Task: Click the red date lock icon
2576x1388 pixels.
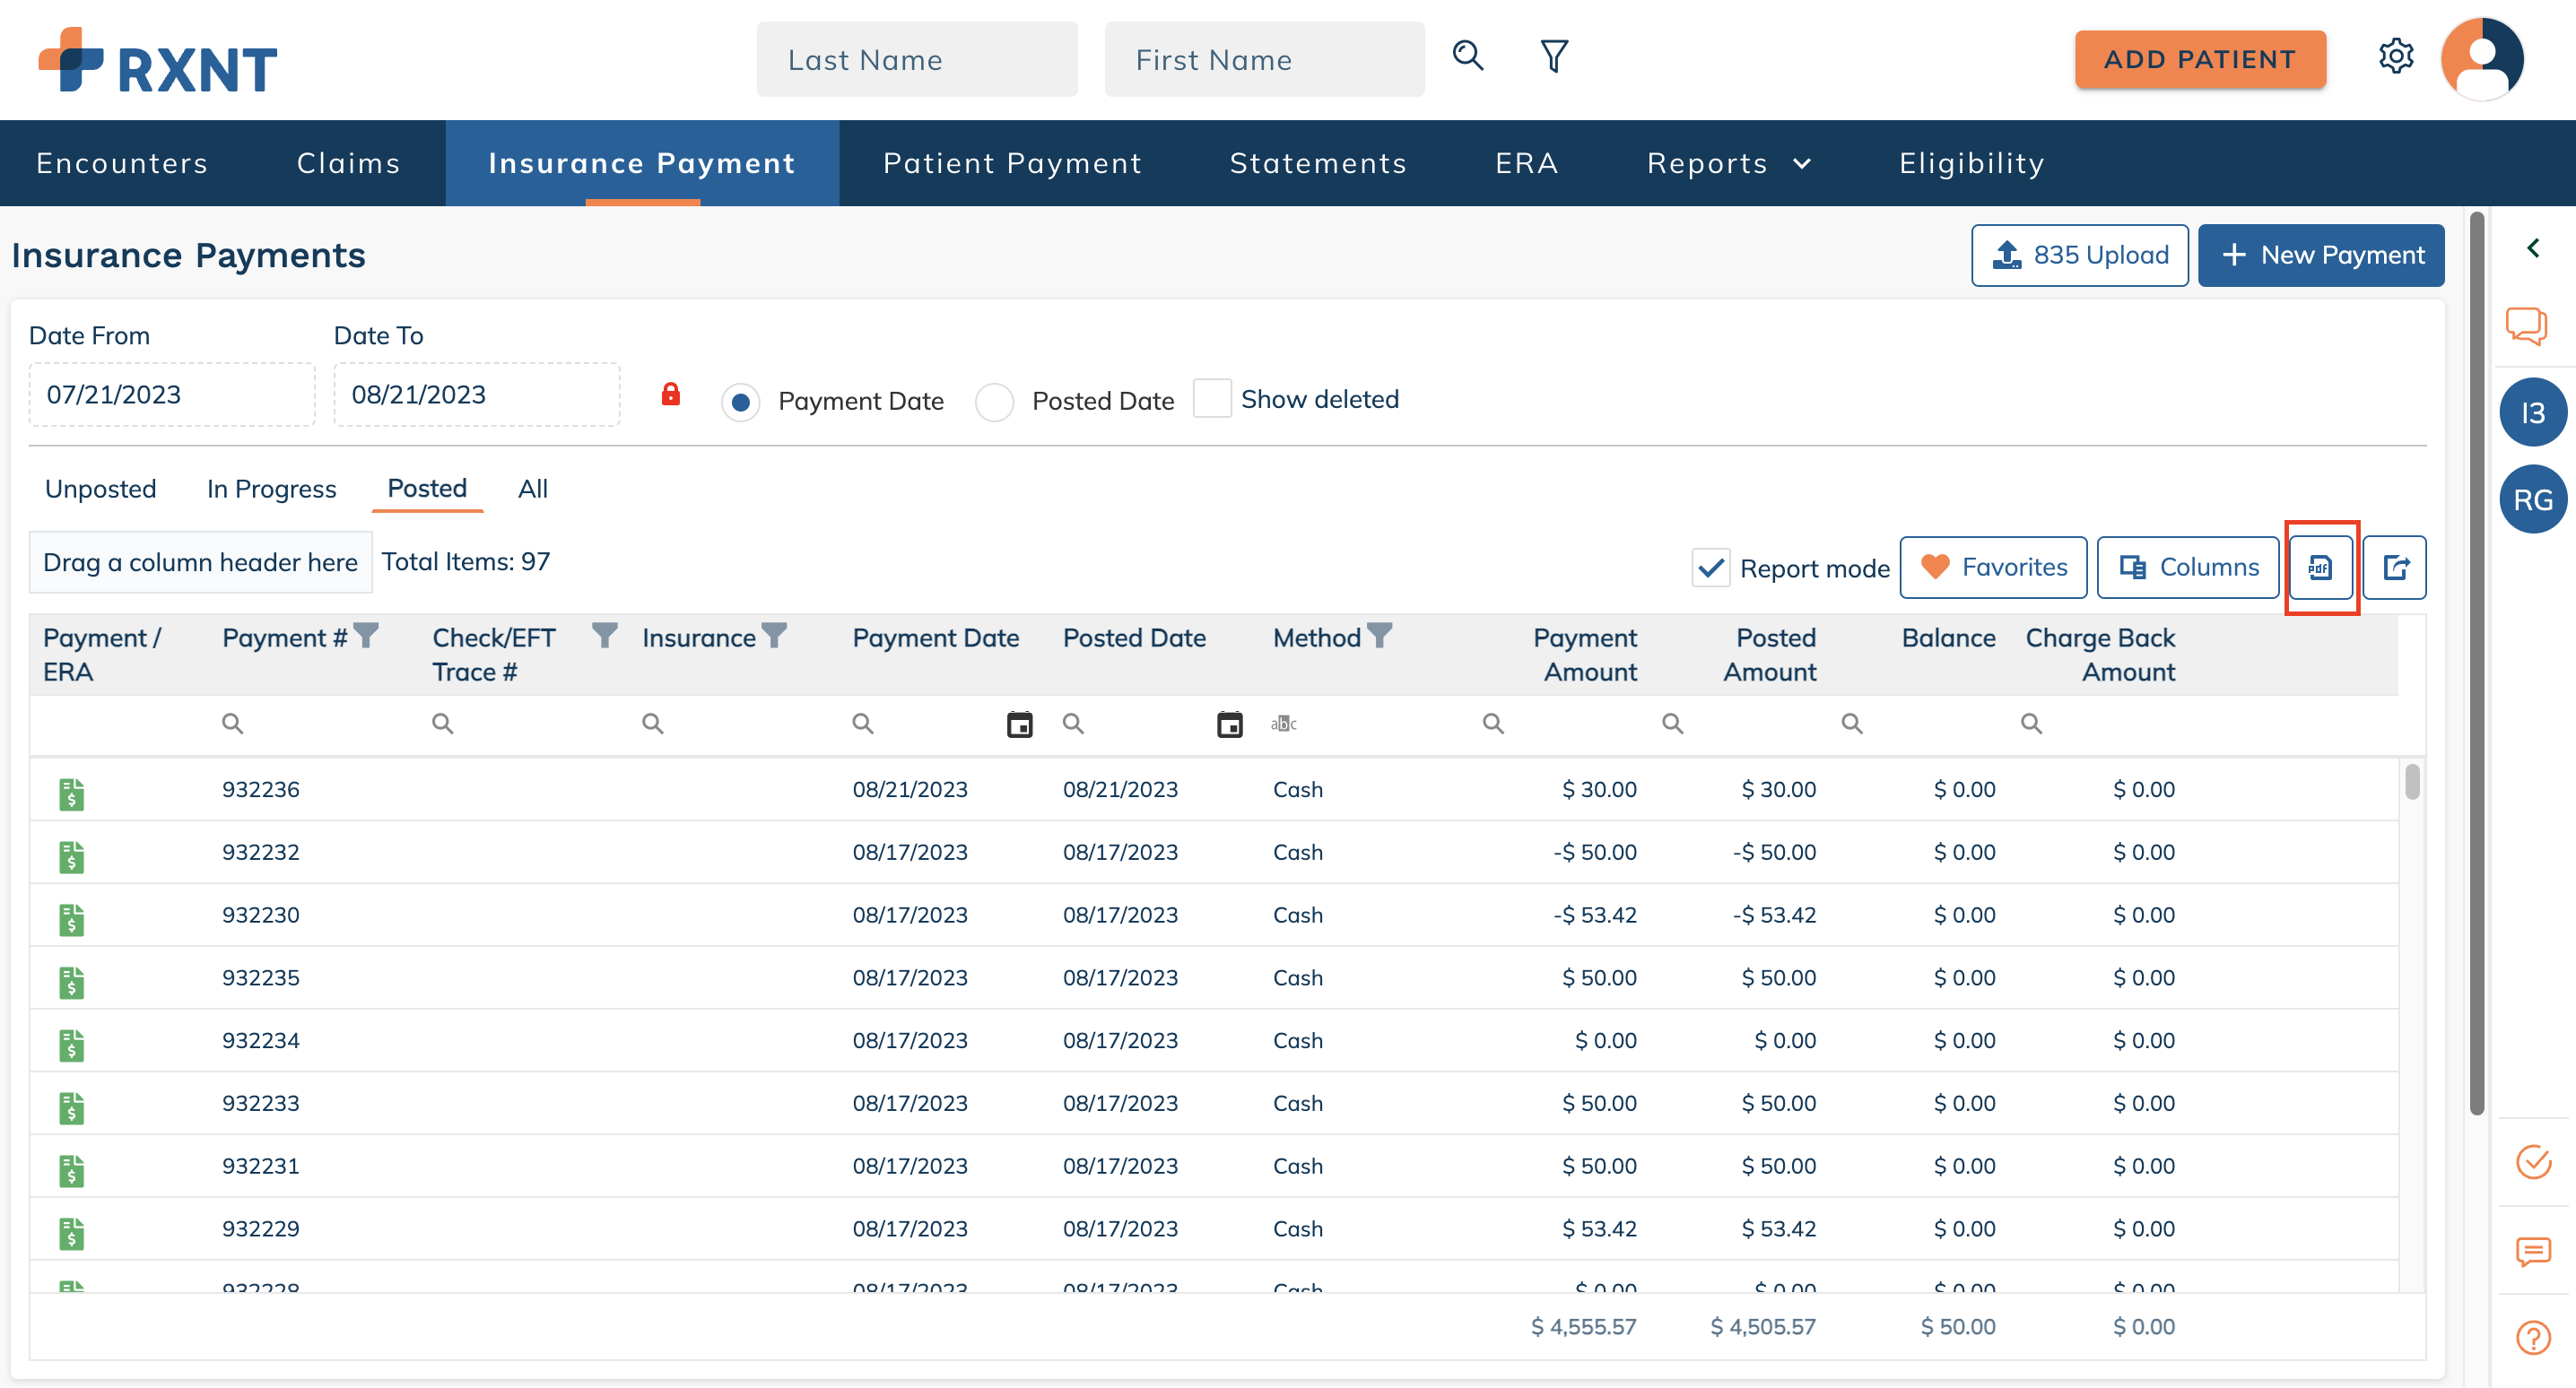Action: [671, 394]
